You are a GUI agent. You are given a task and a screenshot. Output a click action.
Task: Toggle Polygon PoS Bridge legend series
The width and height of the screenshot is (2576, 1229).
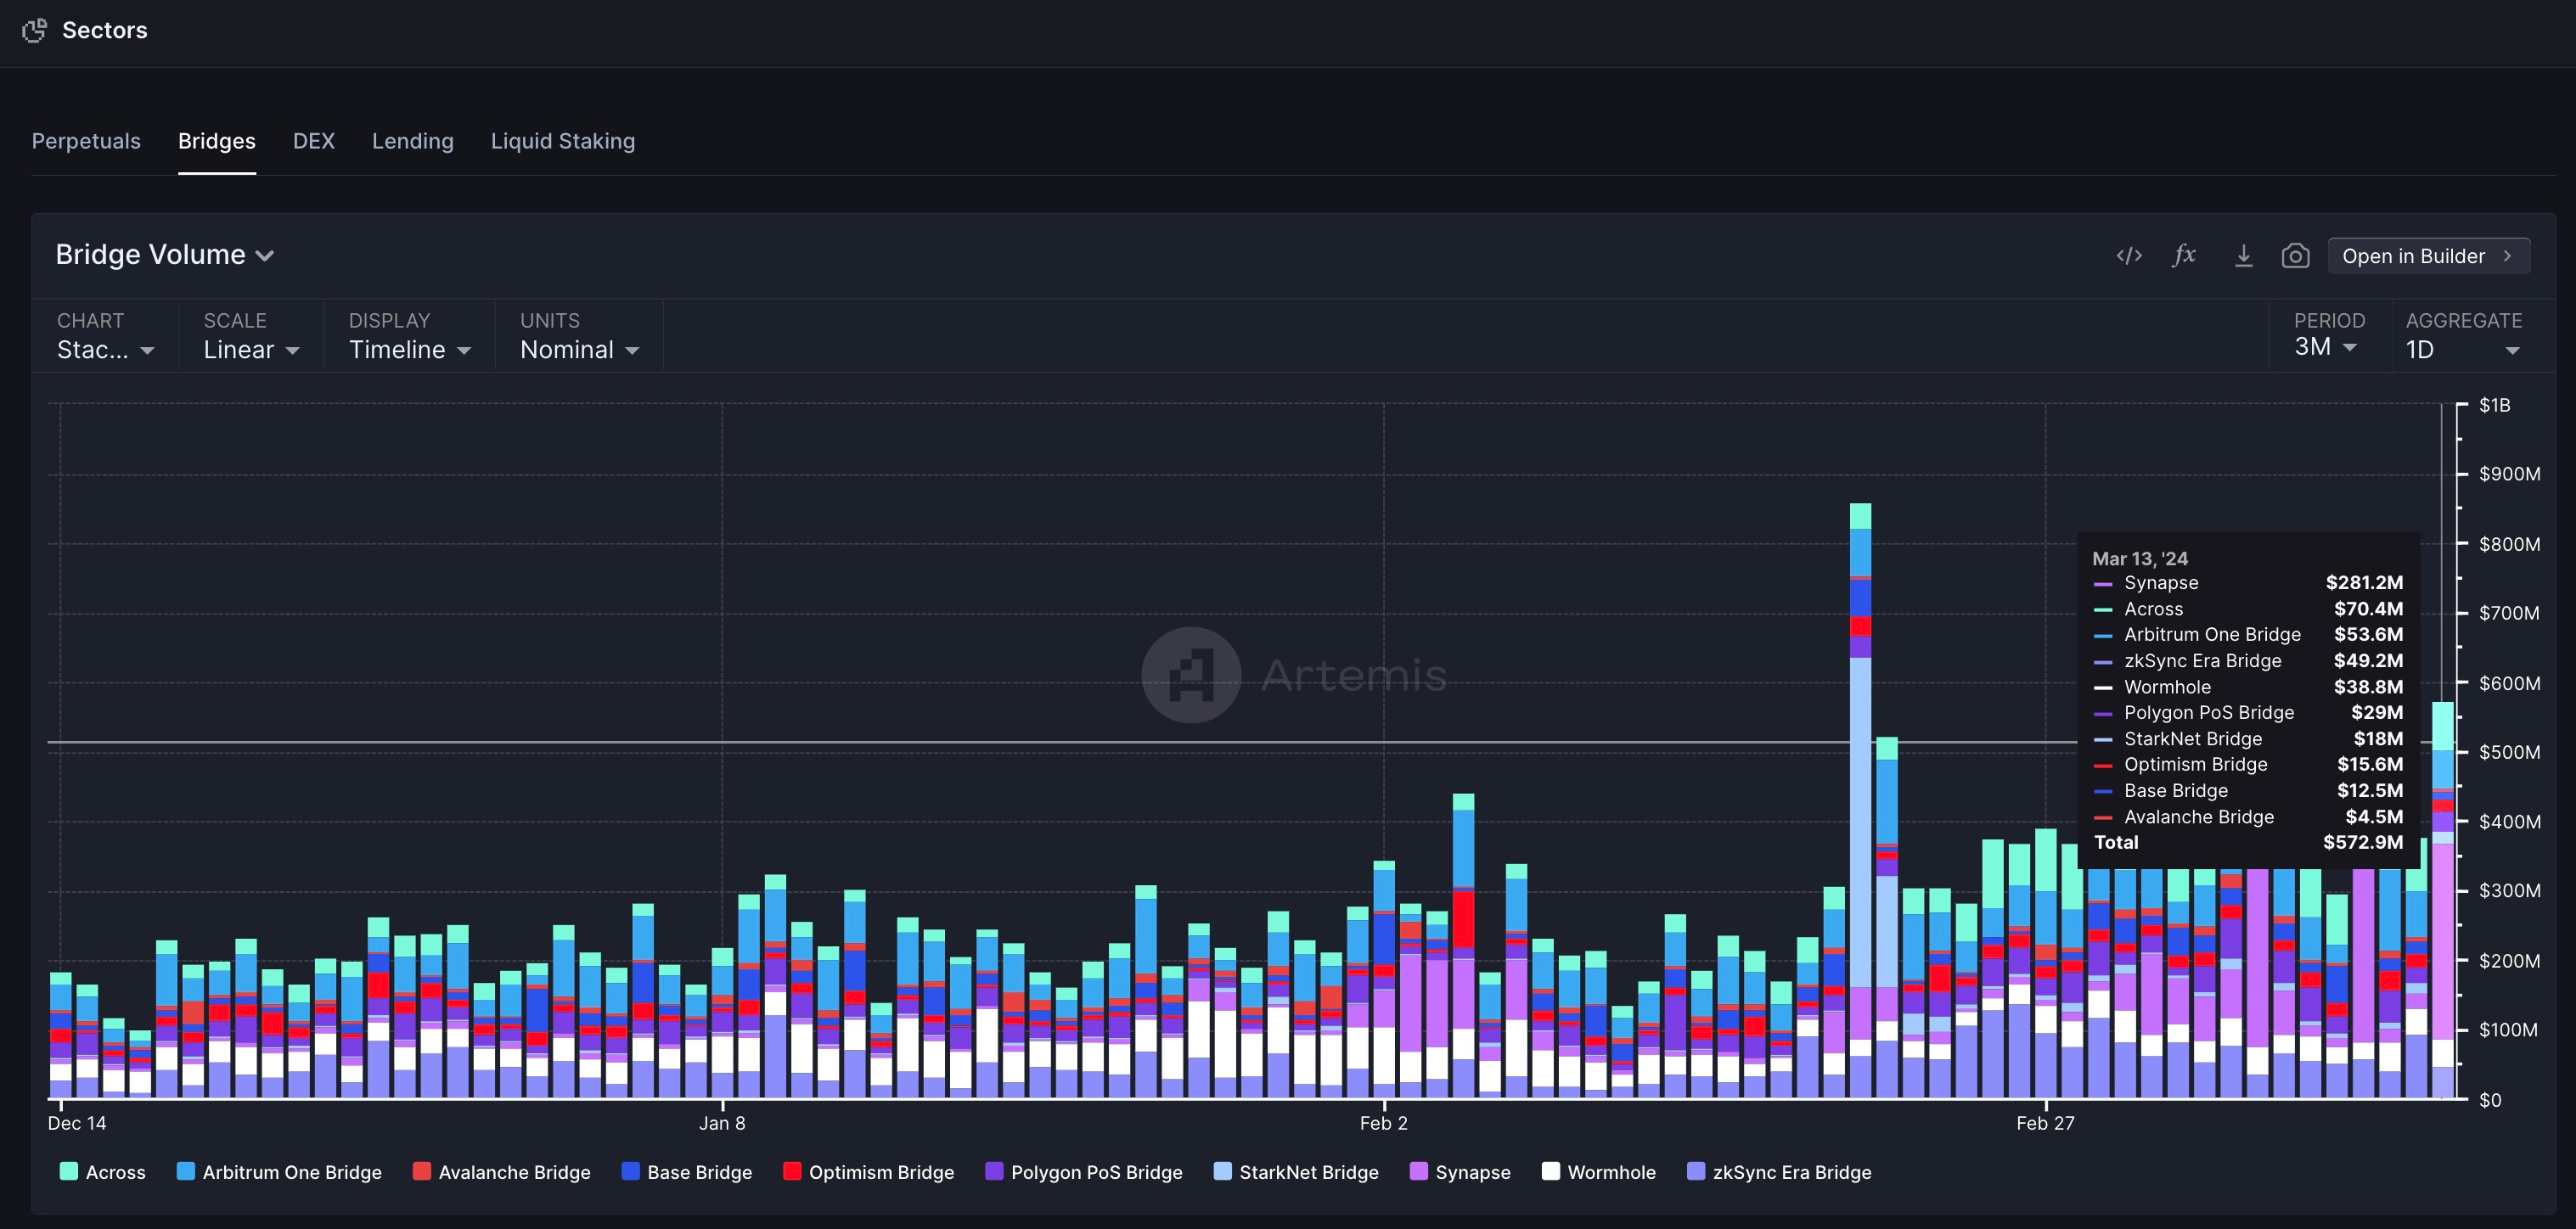1084,1172
